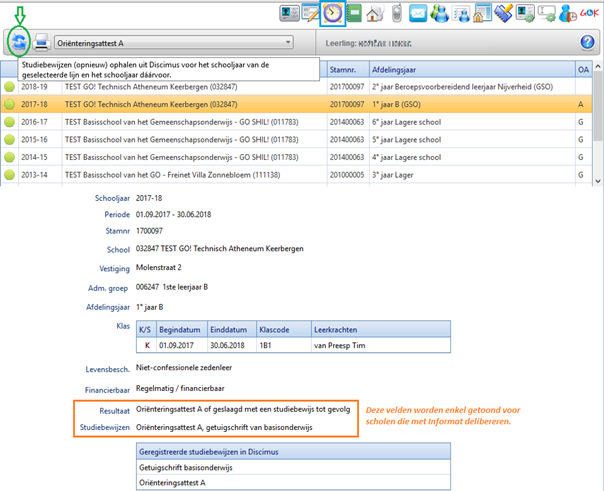Open the checklist with person icon
Image resolution: width=604 pixels, height=491 pixels.
coord(461,13)
